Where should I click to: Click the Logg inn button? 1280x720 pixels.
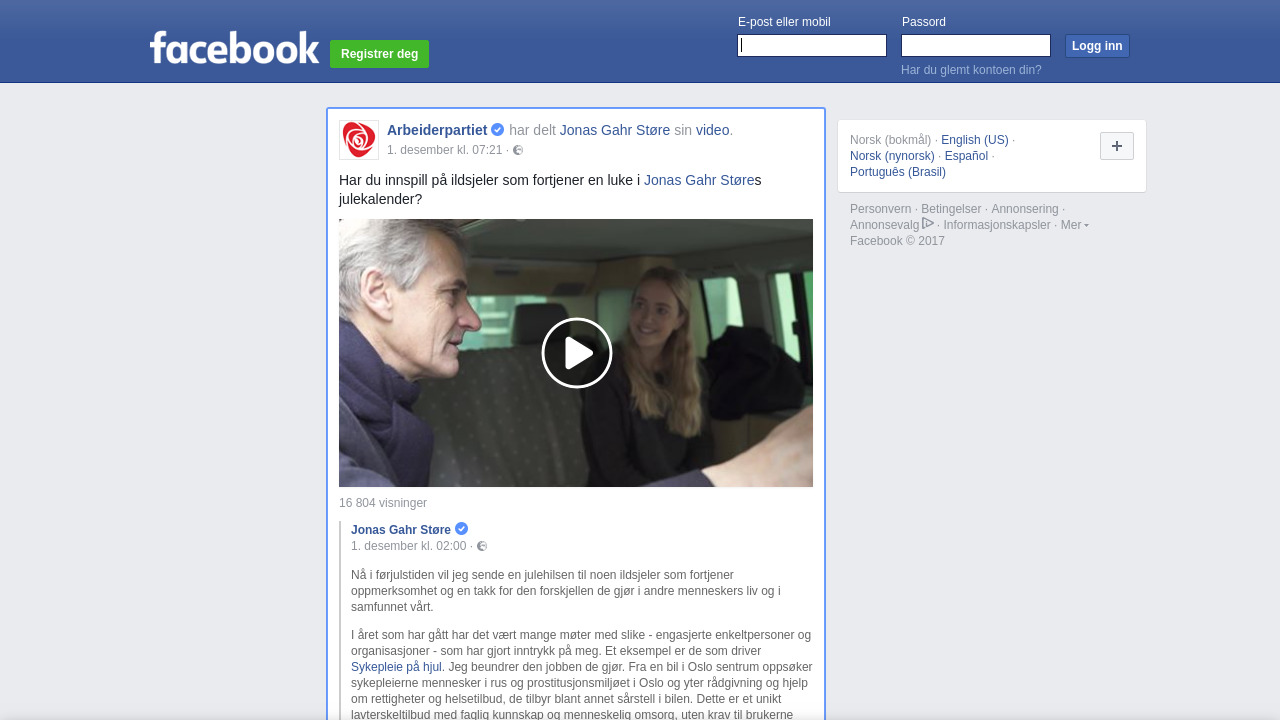coord(1097,46)
